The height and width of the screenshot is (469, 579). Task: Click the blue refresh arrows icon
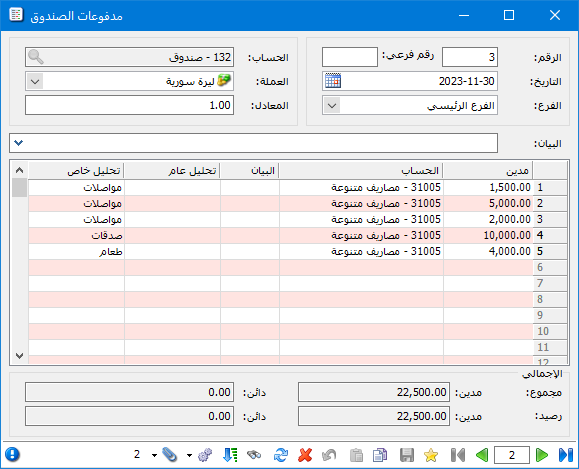click(x=281, y=455)
